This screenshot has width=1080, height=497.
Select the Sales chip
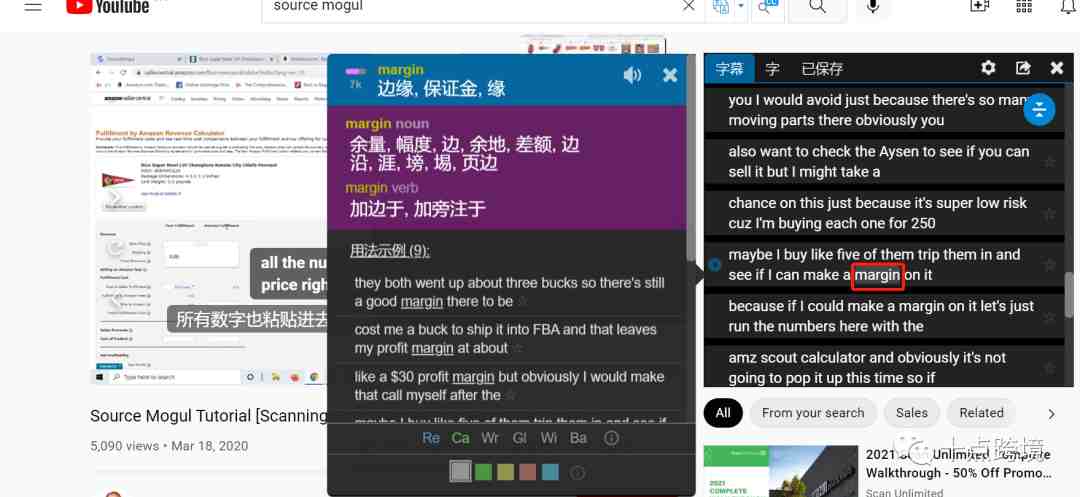click(912, 413)
